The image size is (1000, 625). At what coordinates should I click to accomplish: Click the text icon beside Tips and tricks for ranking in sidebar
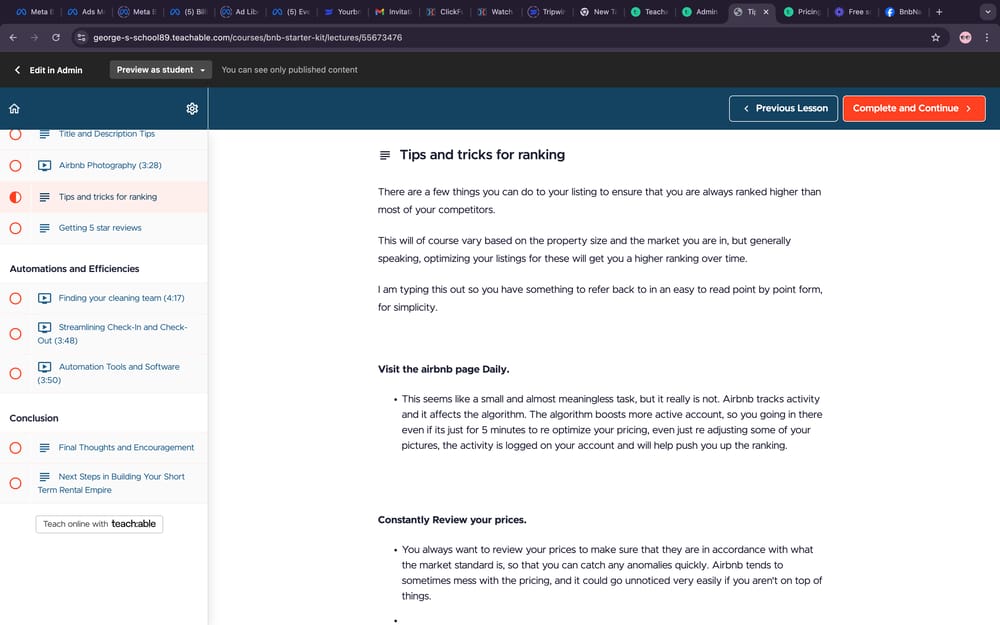[45, 197]
